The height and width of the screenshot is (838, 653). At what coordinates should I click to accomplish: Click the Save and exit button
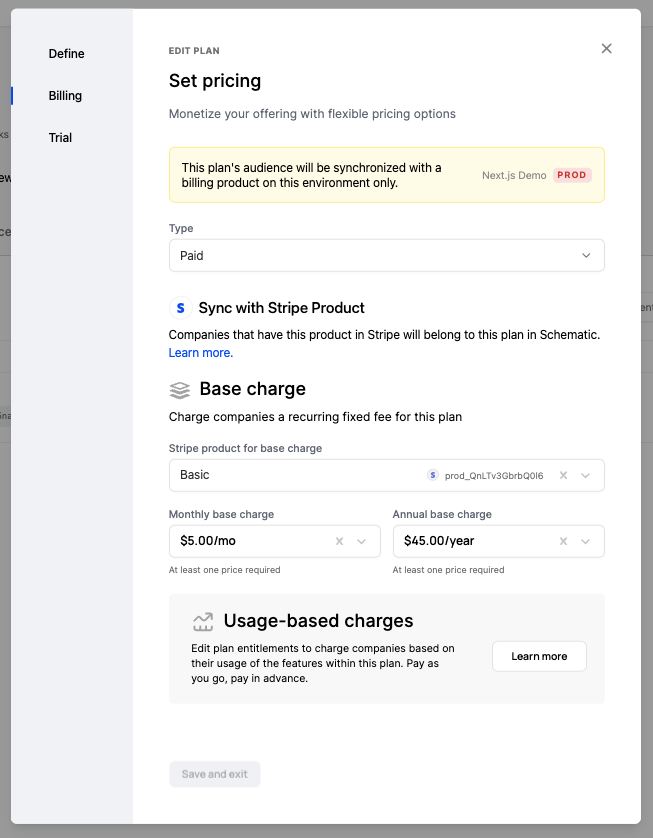pos(215,774)
